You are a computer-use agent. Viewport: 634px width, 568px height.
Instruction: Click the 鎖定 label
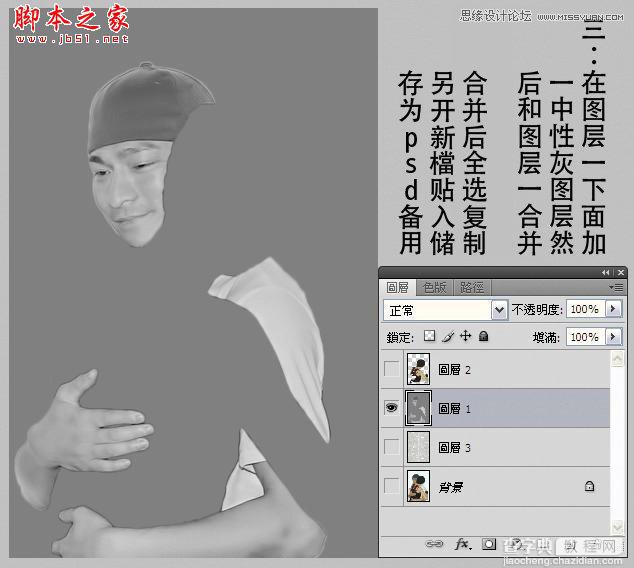click(400, 337)
